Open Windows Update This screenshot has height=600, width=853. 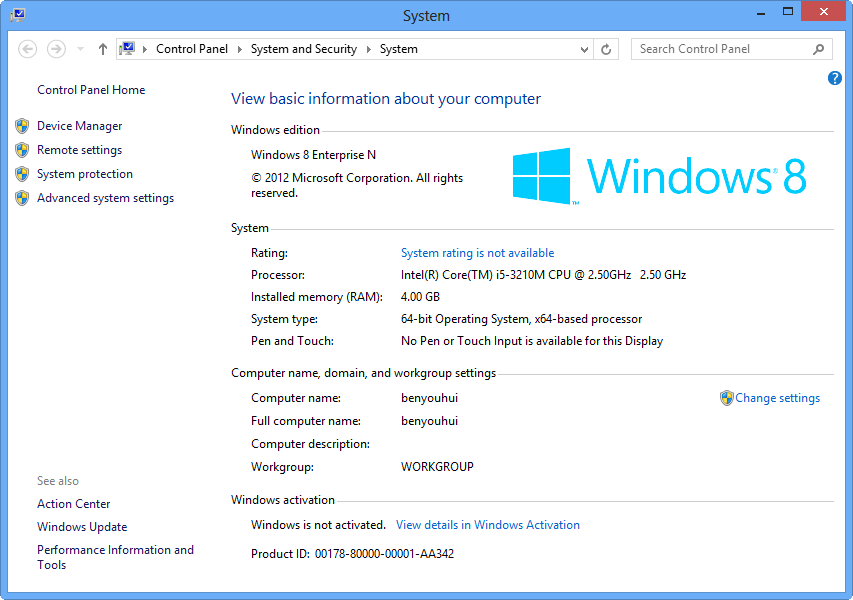coord(82,527)
